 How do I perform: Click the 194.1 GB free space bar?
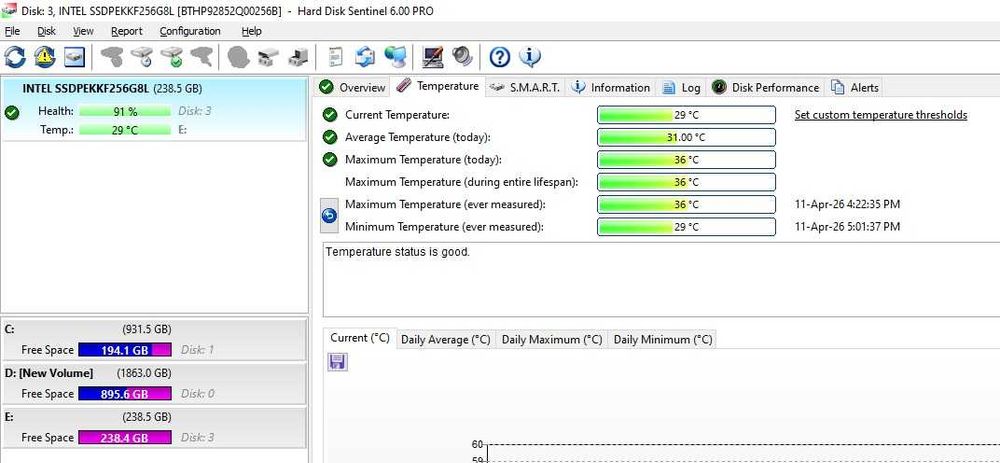coord(125,349)
